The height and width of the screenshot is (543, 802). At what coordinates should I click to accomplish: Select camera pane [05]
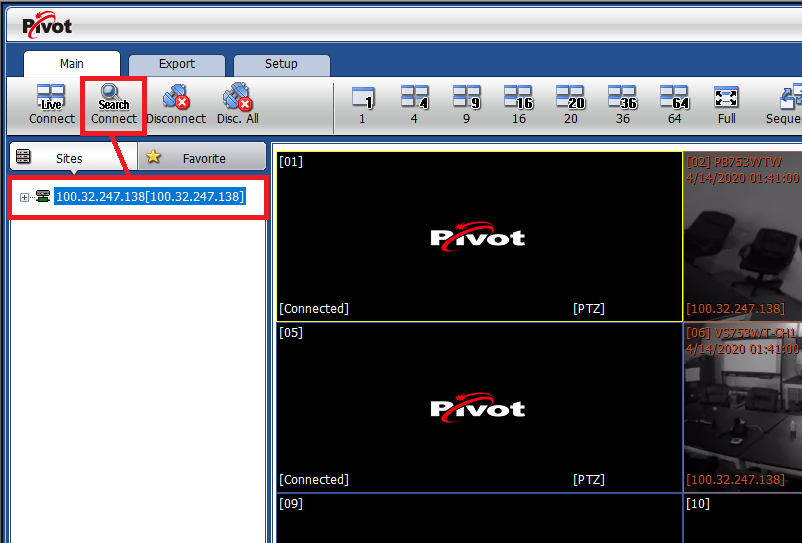(479, 408)
